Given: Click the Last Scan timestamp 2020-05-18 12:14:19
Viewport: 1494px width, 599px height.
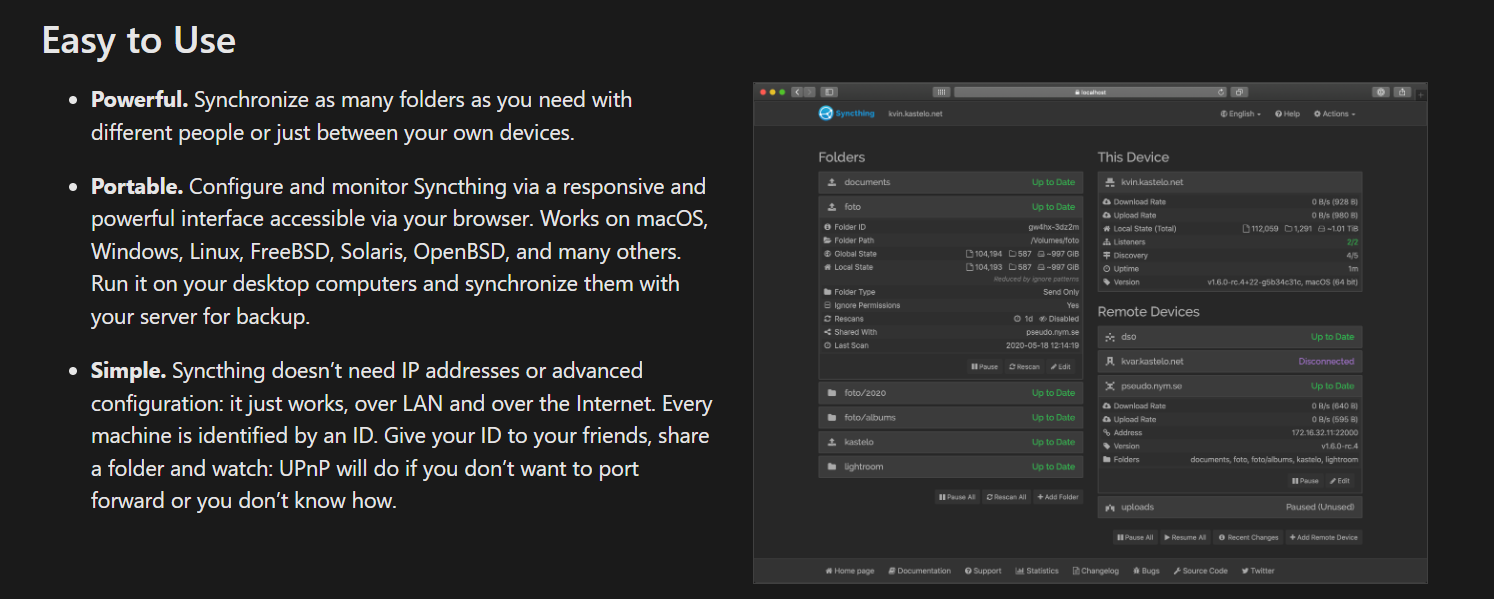Looking at the screenshot, I should (x=1044, y=345).
